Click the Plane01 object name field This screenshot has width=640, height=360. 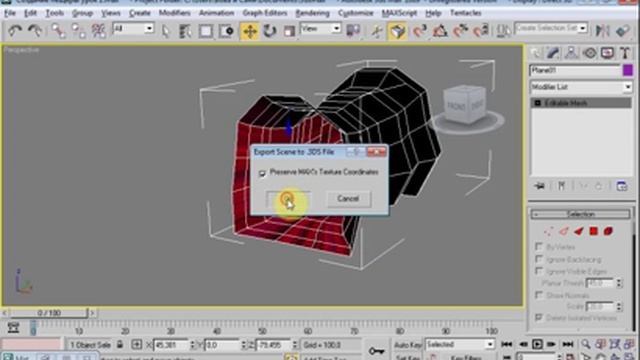click(575, 70)
